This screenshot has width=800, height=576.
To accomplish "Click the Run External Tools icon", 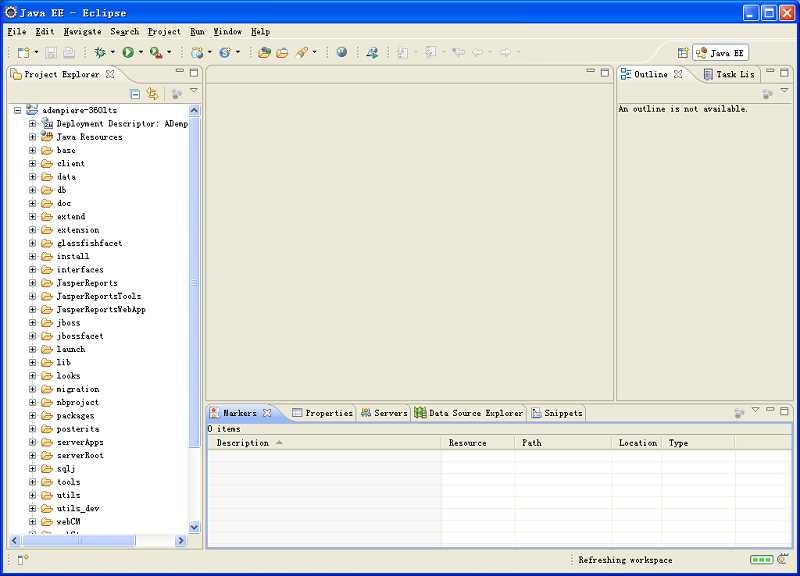I will tap(156, 52).
